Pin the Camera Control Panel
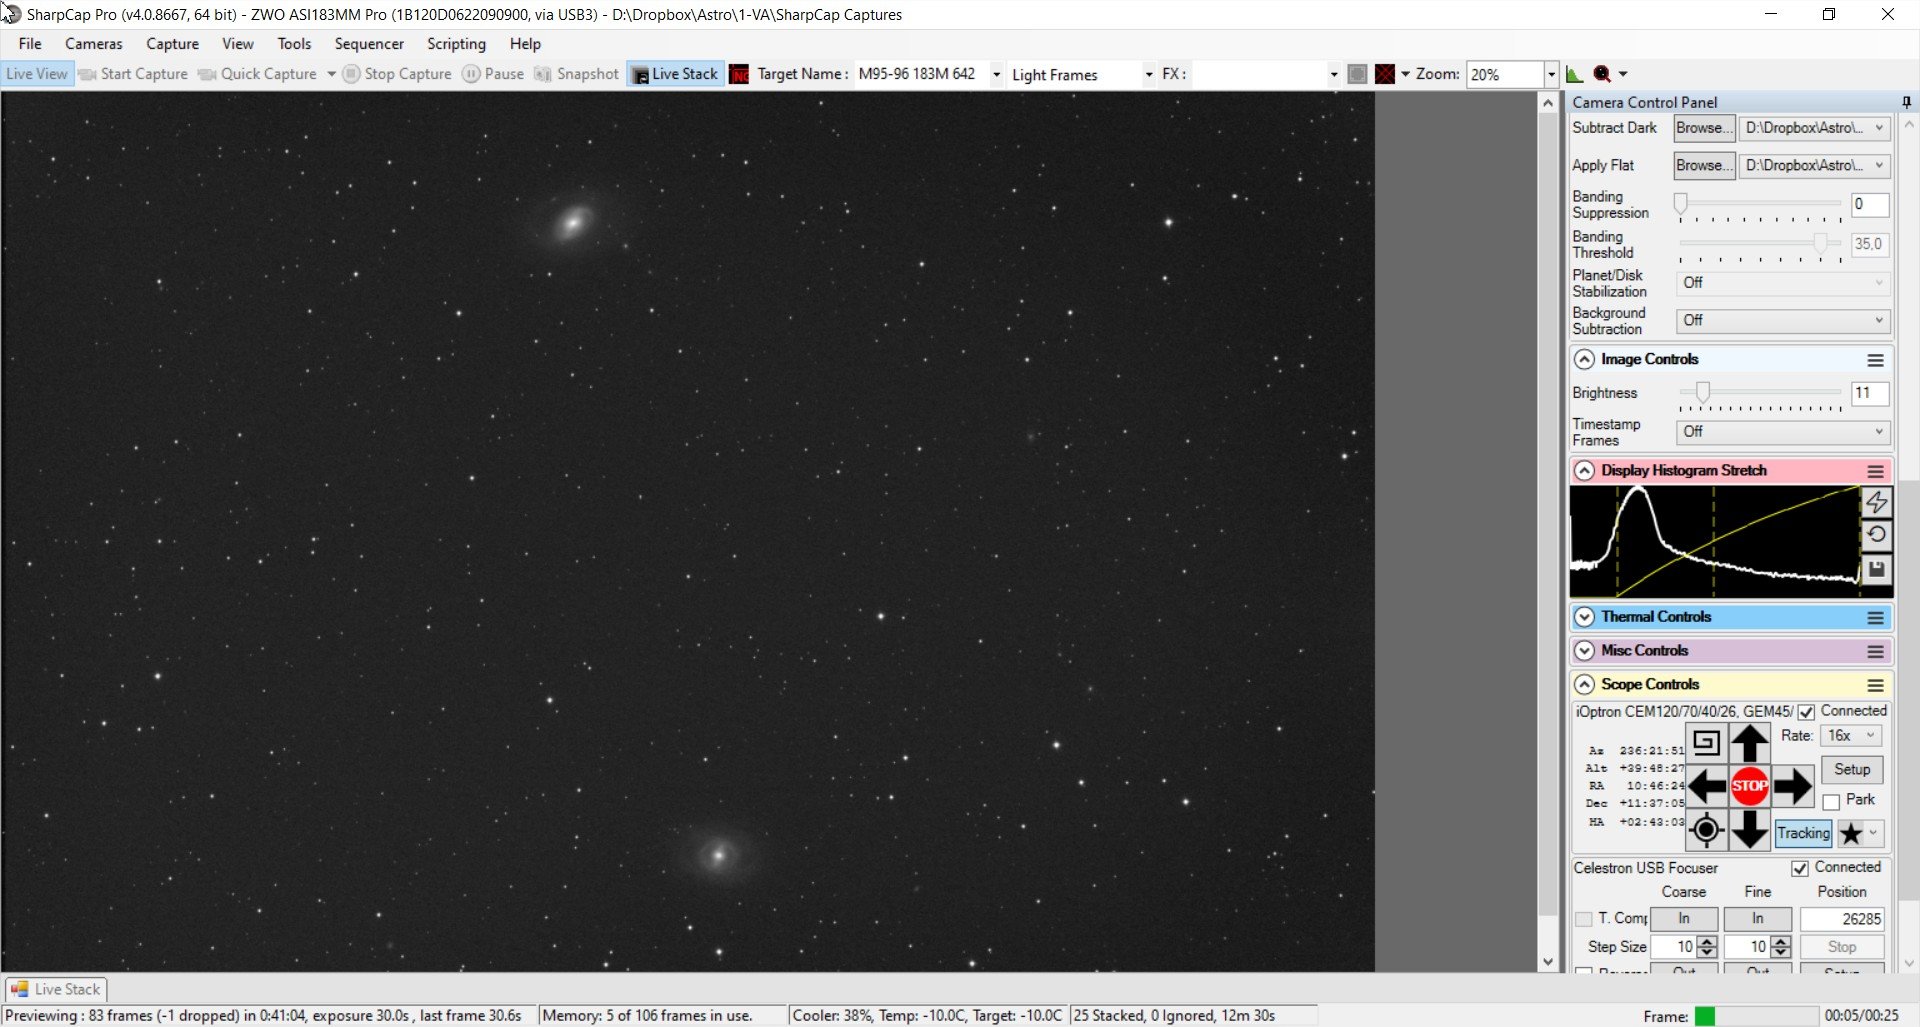The width and height of the screenshot is (1920, 1027). (x=1907, y=102)
